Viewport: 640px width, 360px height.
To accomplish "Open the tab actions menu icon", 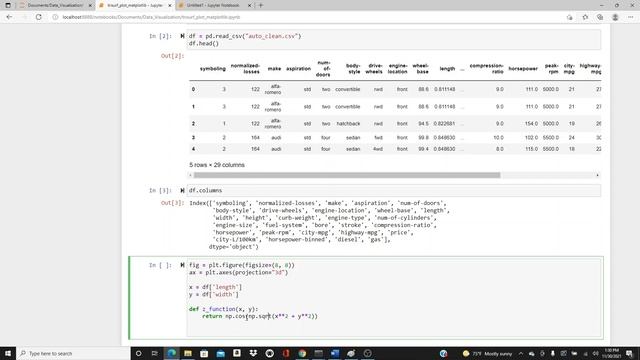I will tap(8, 5).
